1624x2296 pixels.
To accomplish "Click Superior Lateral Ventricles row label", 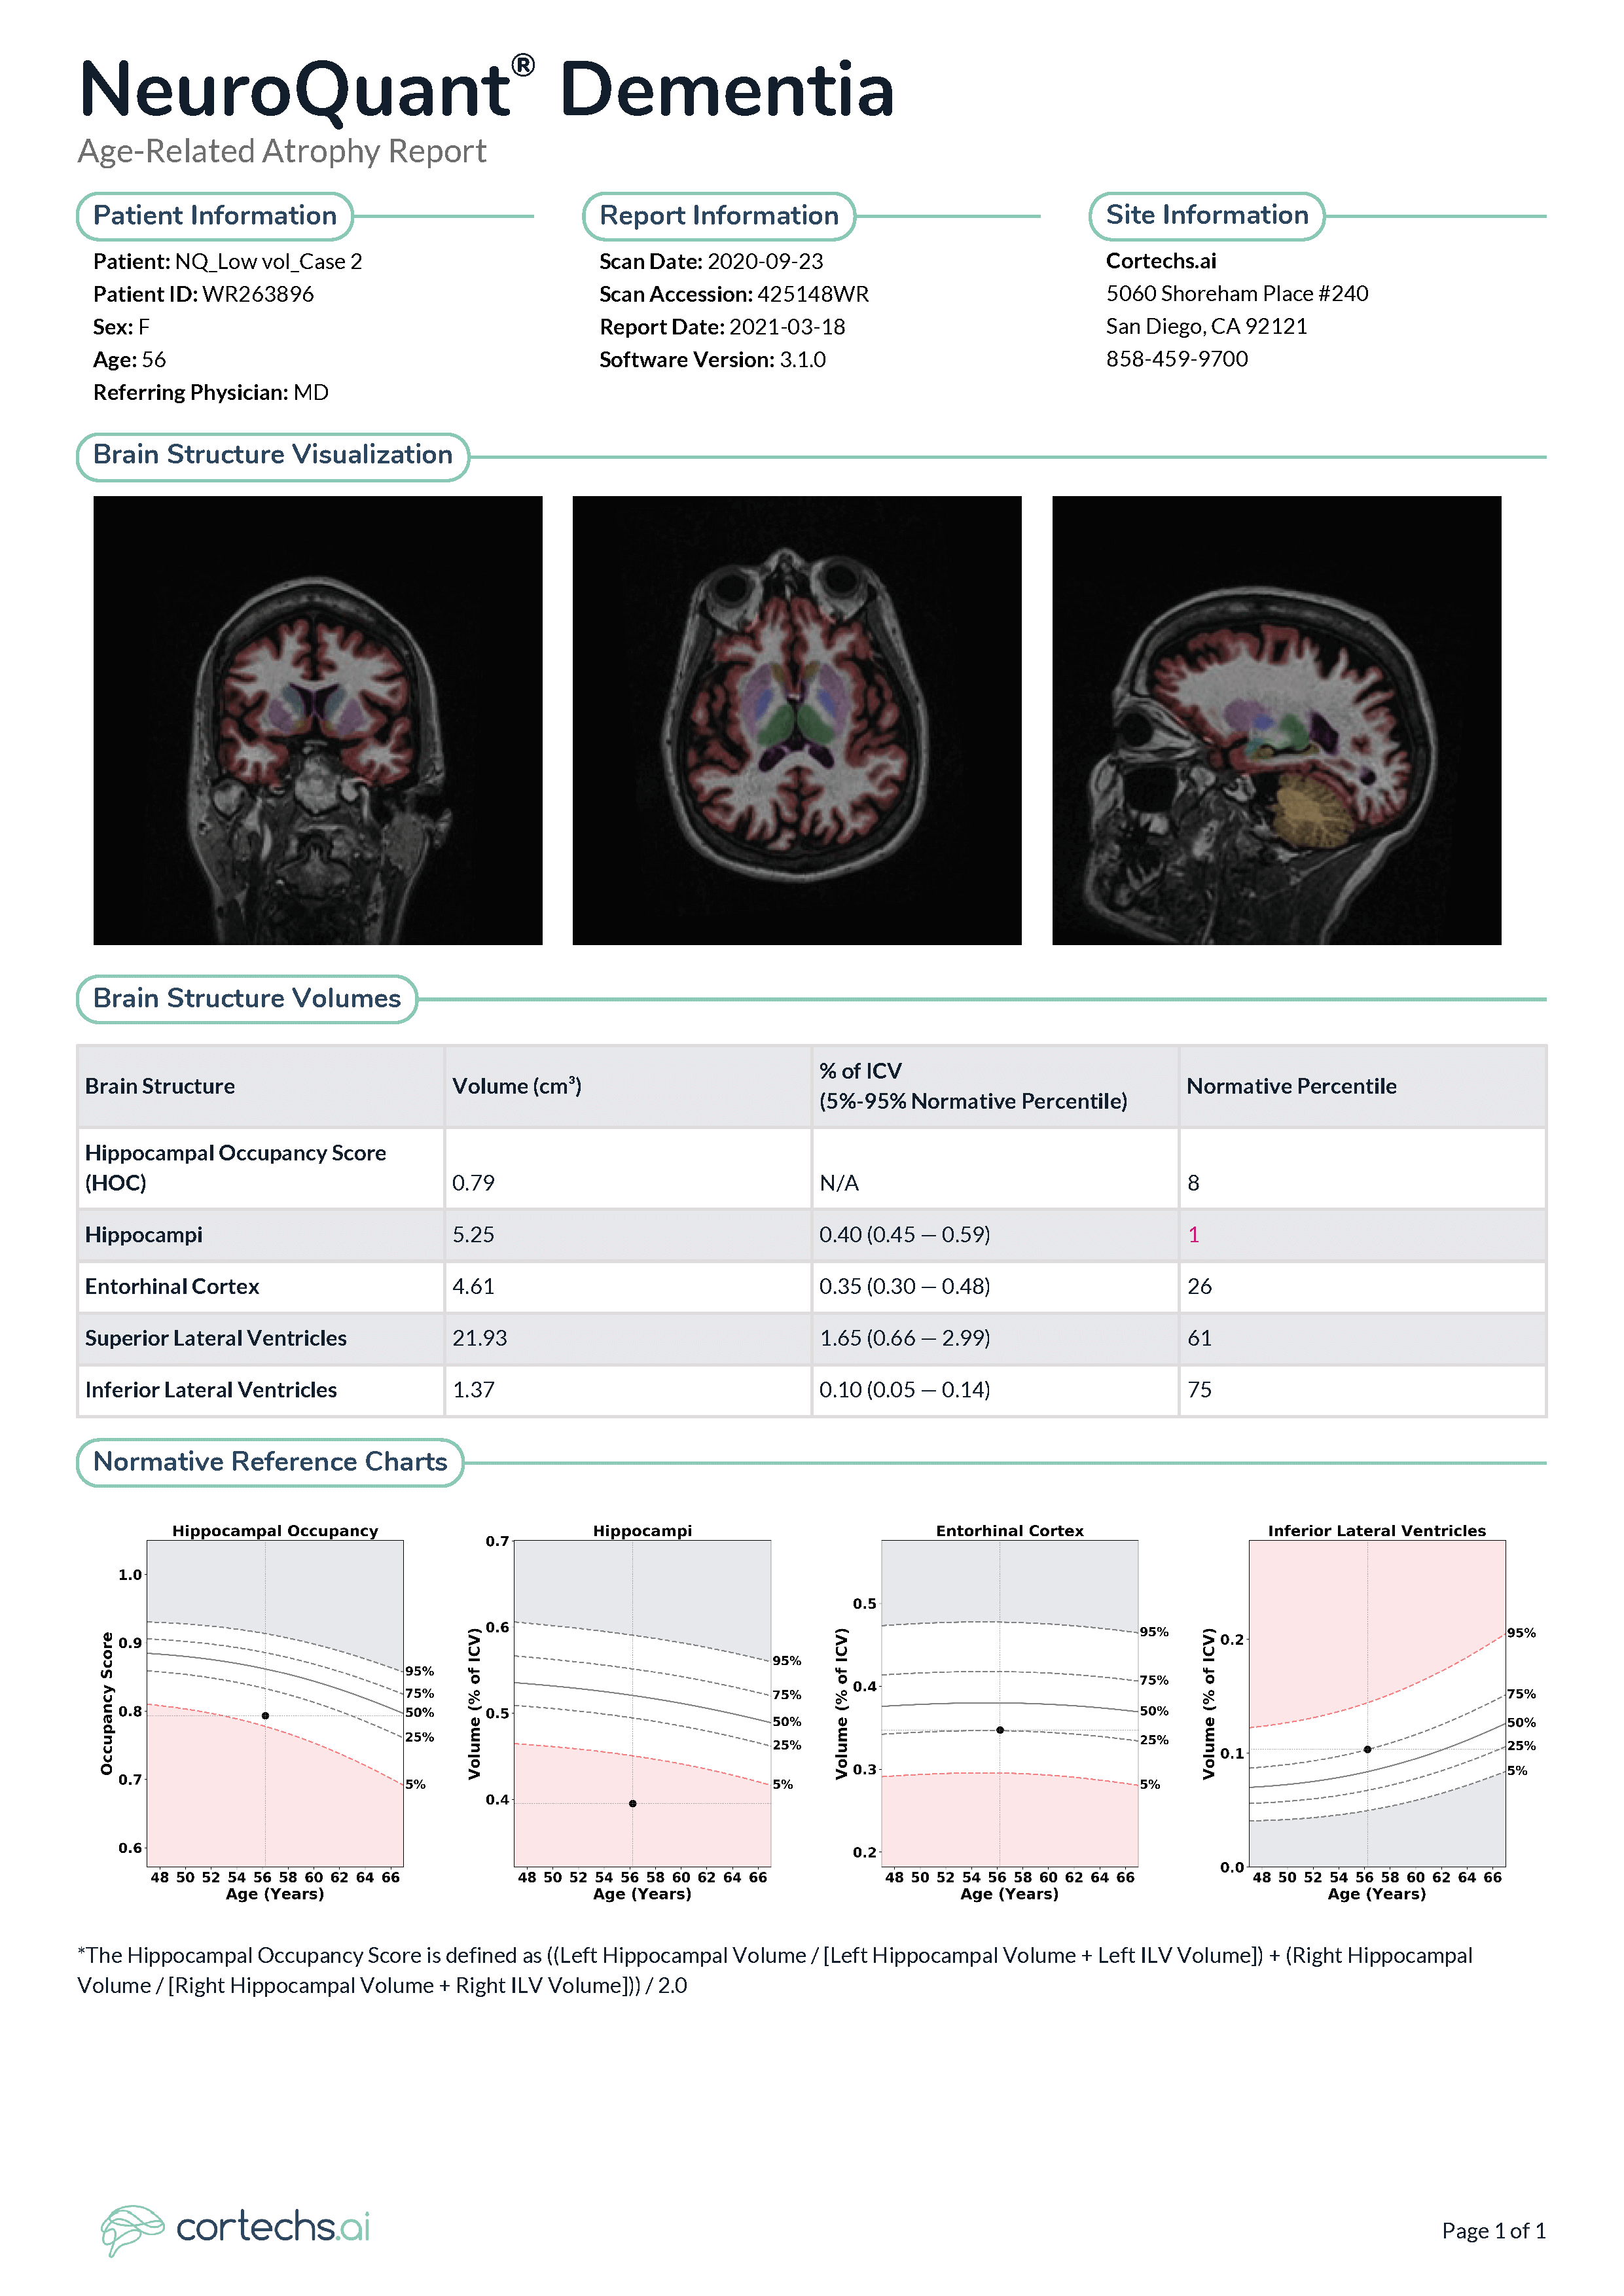I will tap(216, 1339).
